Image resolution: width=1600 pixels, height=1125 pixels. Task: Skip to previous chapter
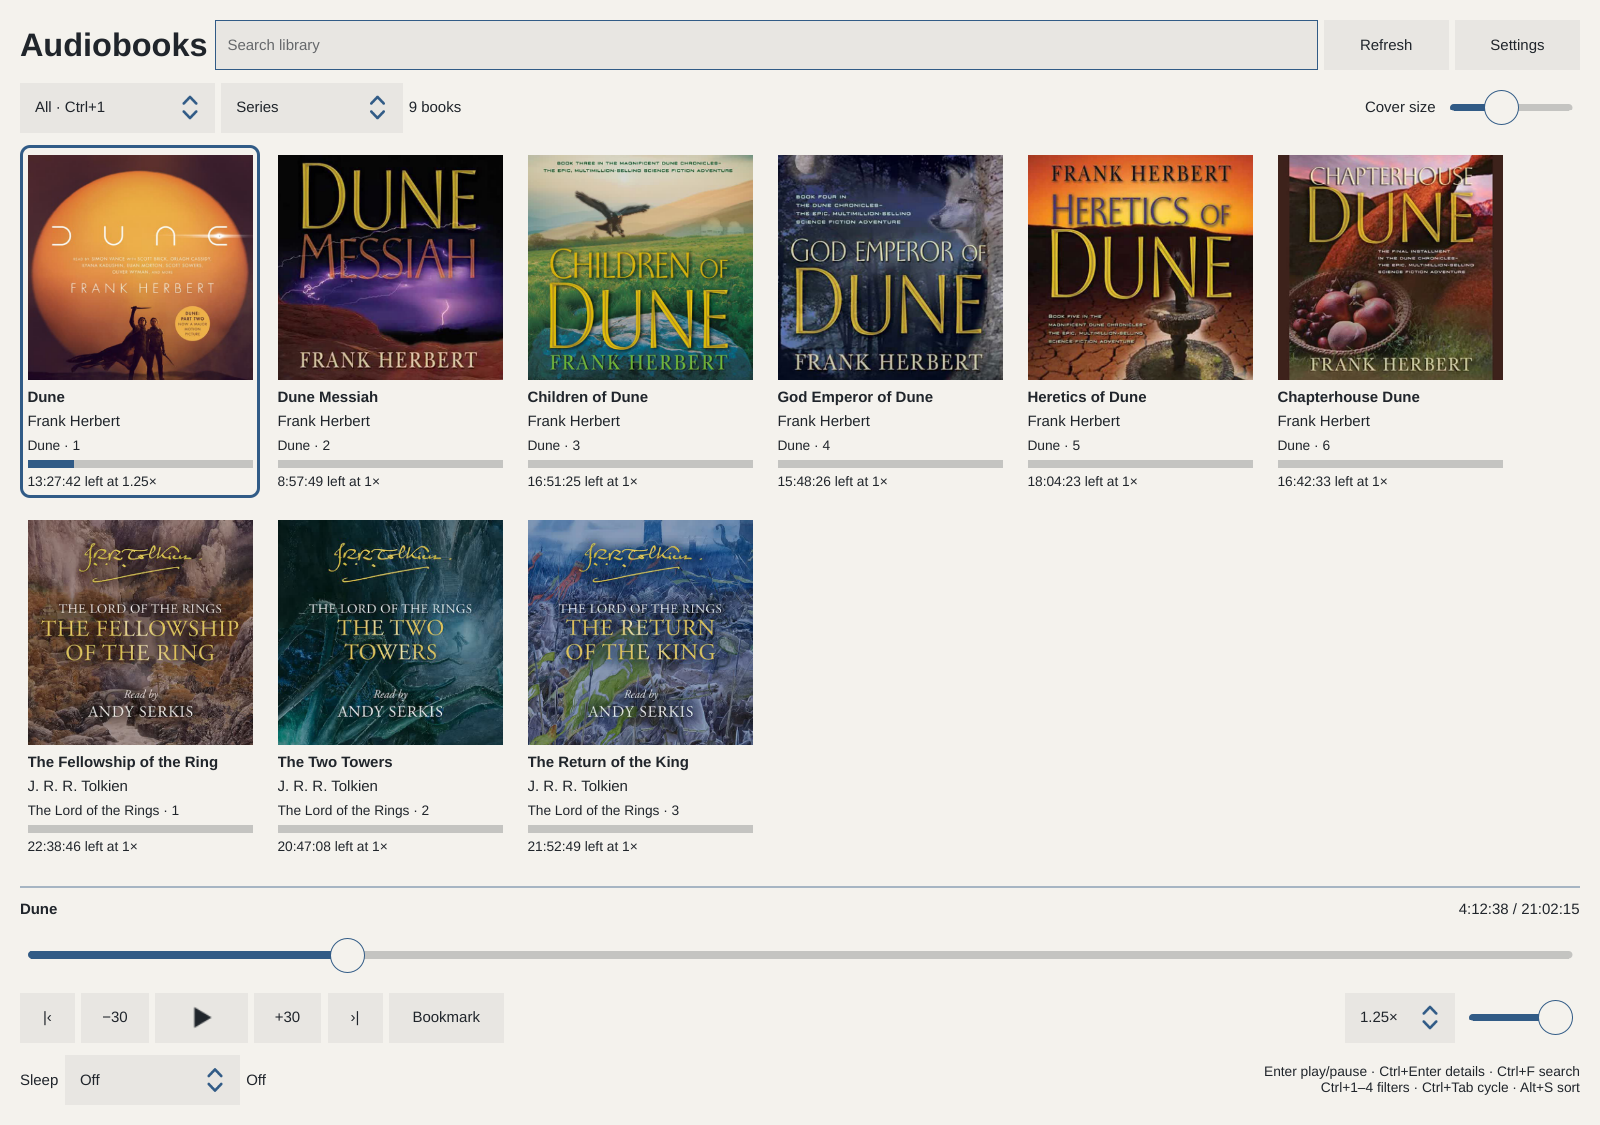[x=47, y=1017]
